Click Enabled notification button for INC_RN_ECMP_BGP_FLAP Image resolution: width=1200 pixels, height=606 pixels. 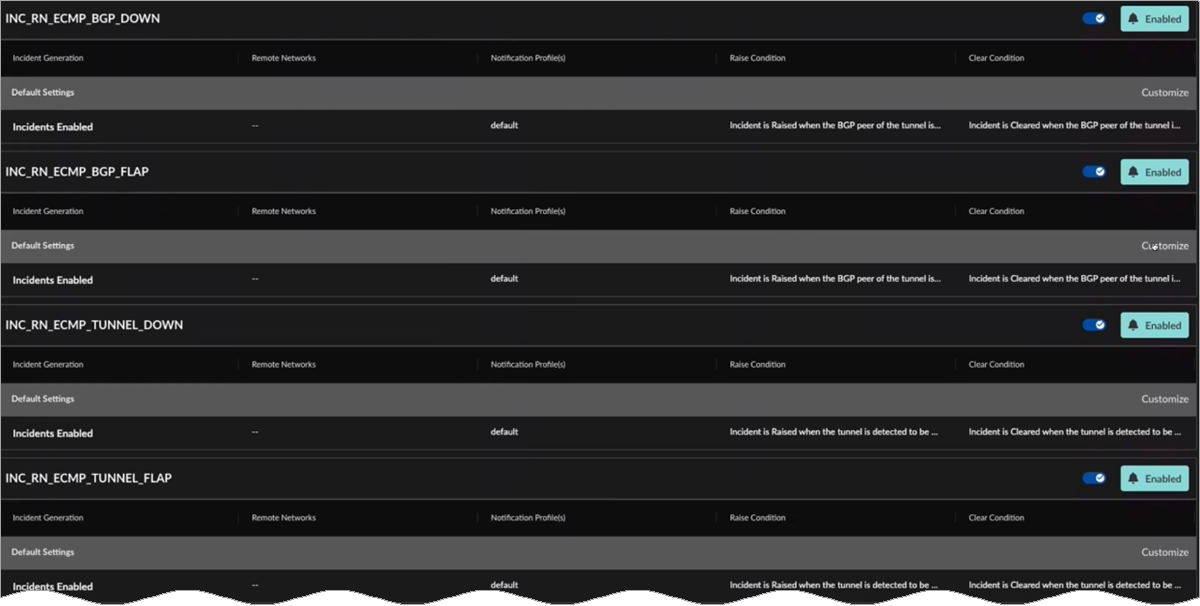[x=1154, y=172]
